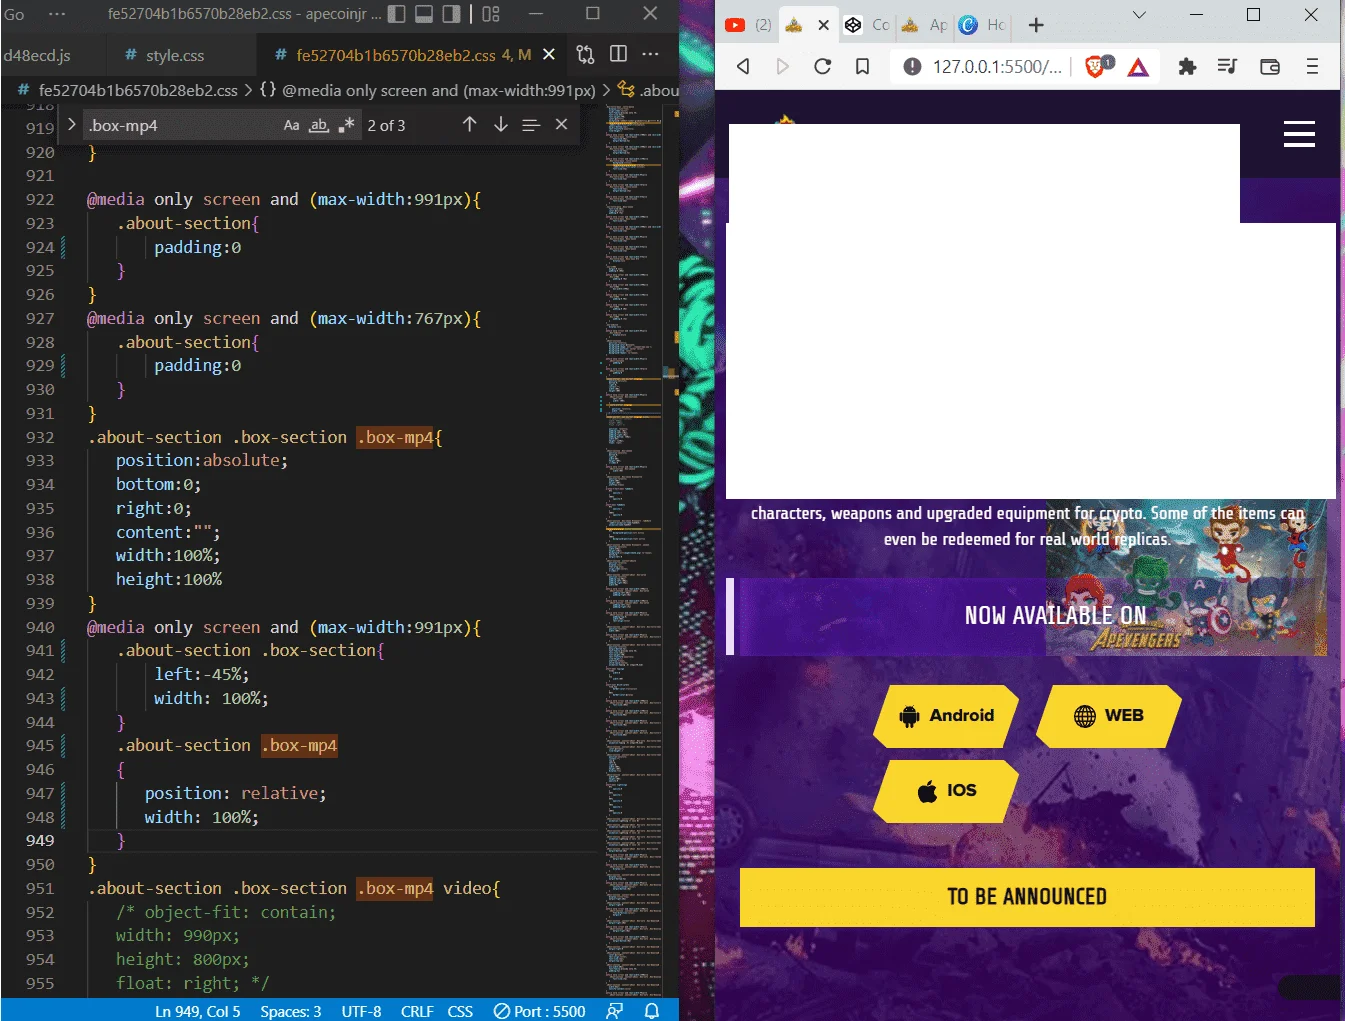Click the UTF-8 encoding status item
The width and height of the screenshot is (1345, 1021).
point(361,1011)
